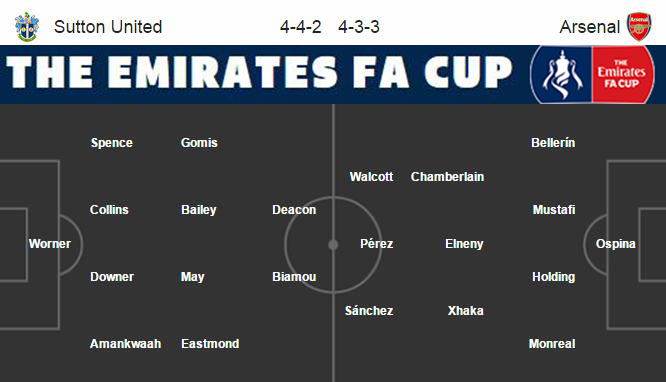This screenshot has height=382, width=666.
Task: Click Eastmond in Sutton's midfield
Action: [x=210, y=343]
